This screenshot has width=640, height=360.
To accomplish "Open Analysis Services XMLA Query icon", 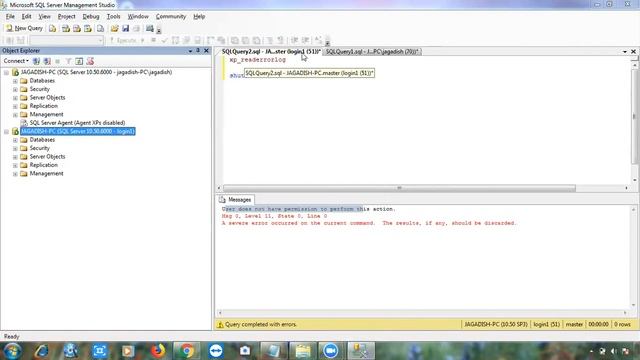I will pyautogui.click(x=88, y=29).
